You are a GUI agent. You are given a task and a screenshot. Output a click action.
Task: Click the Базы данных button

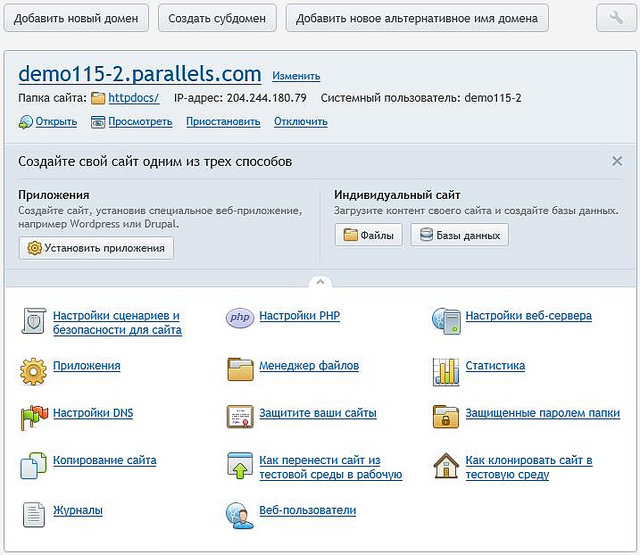pyautogui.click(x=460, y=235)
